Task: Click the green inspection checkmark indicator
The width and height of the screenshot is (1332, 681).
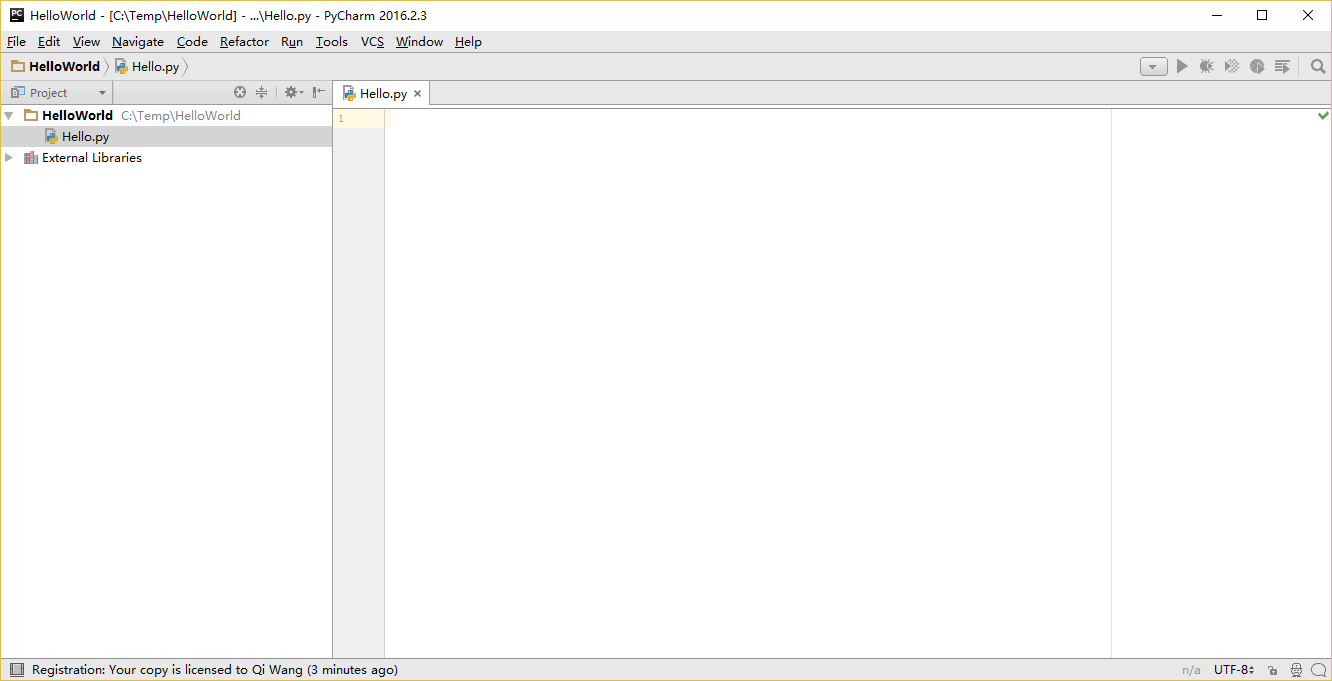Action: point(1324,116)
